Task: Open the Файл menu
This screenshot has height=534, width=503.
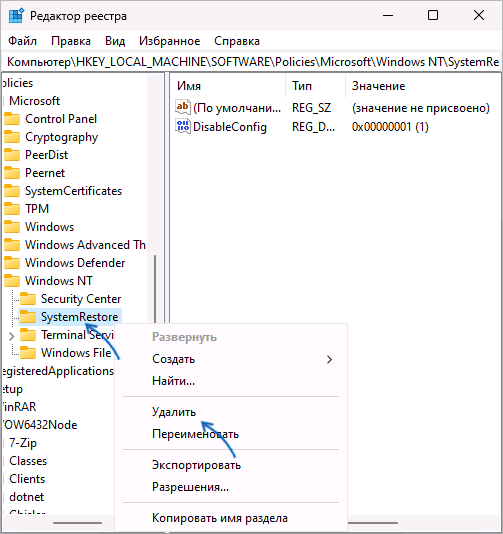Action: pyautogui.click(x=22, y=41)
